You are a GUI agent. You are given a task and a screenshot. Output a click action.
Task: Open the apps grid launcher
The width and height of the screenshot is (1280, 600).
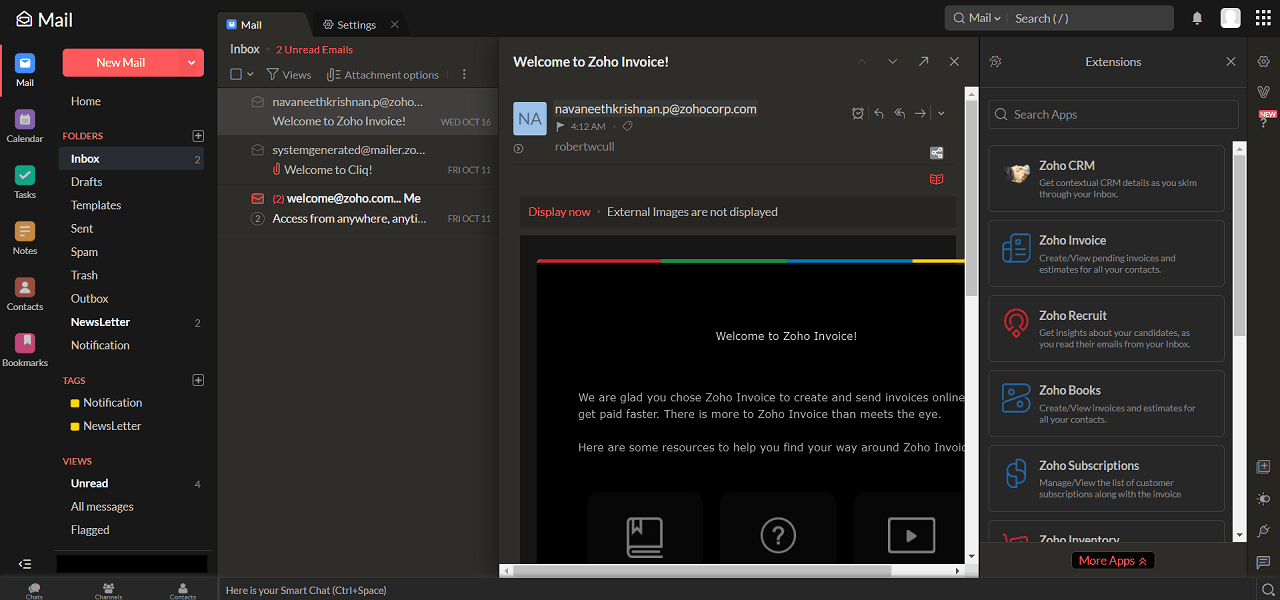pos(1263,18)
